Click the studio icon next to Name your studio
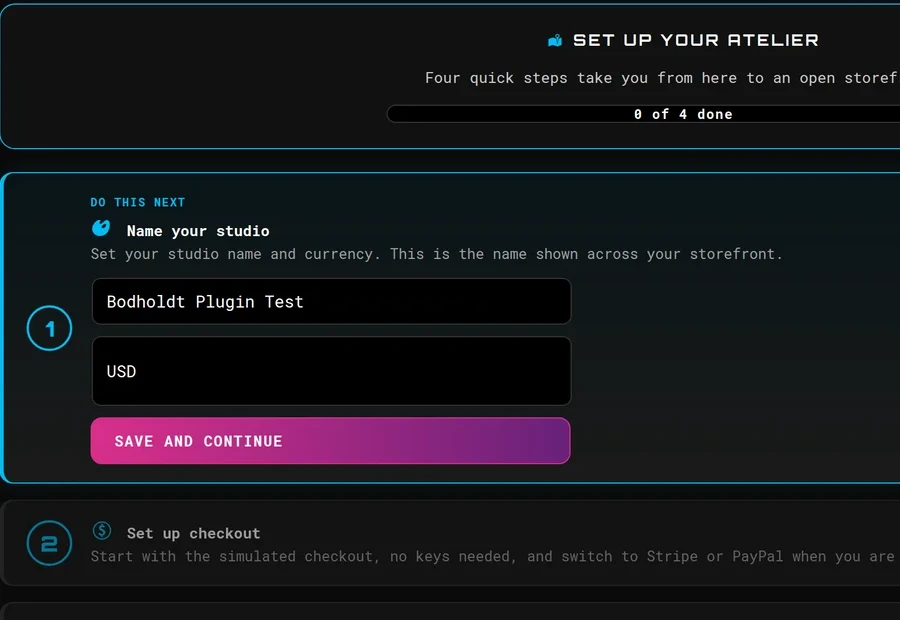 tap(101, 228)
